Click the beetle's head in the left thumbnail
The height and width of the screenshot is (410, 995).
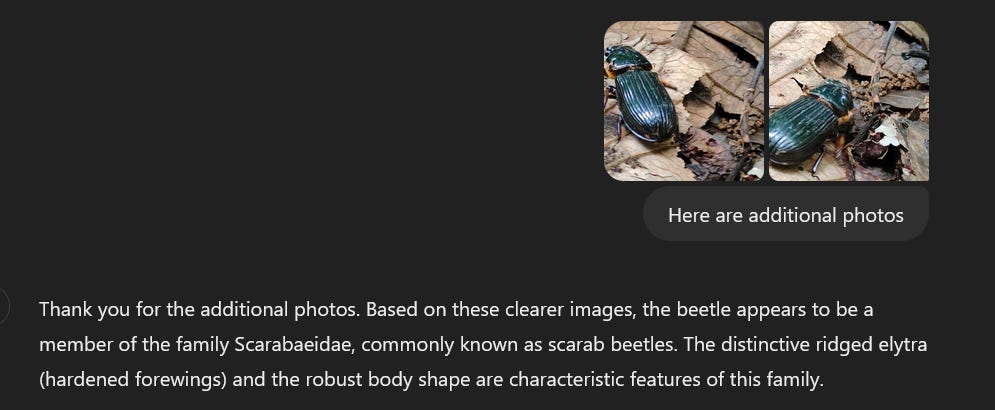pyautogui.click(x=624, y=60)
